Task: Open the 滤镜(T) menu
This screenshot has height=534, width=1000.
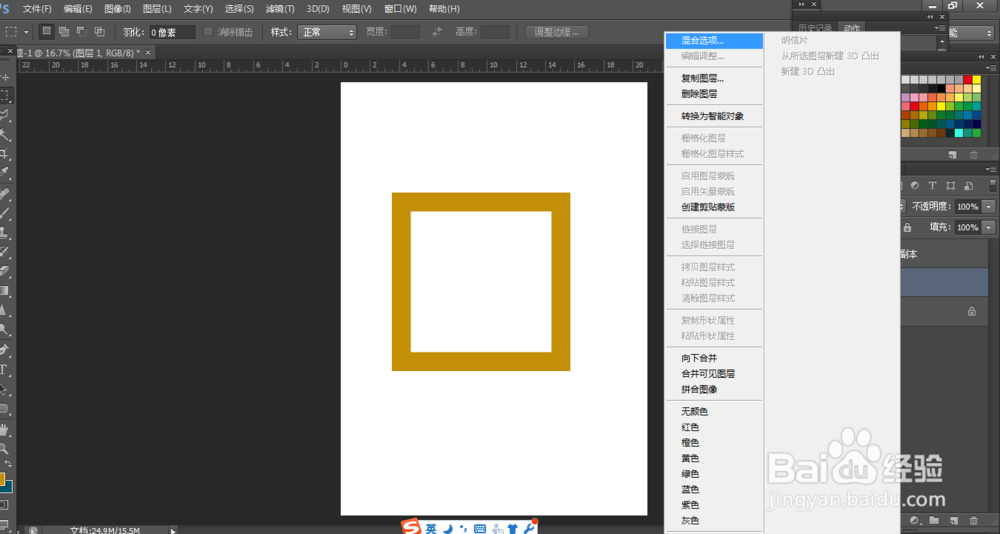Action: 281,9
